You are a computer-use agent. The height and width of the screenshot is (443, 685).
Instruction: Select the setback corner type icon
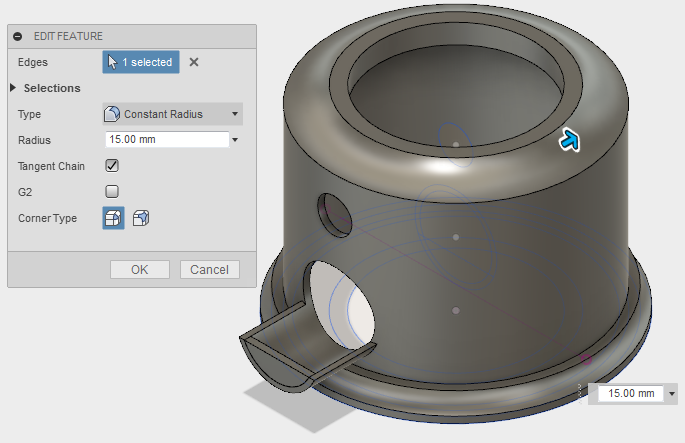coord(141,218)
